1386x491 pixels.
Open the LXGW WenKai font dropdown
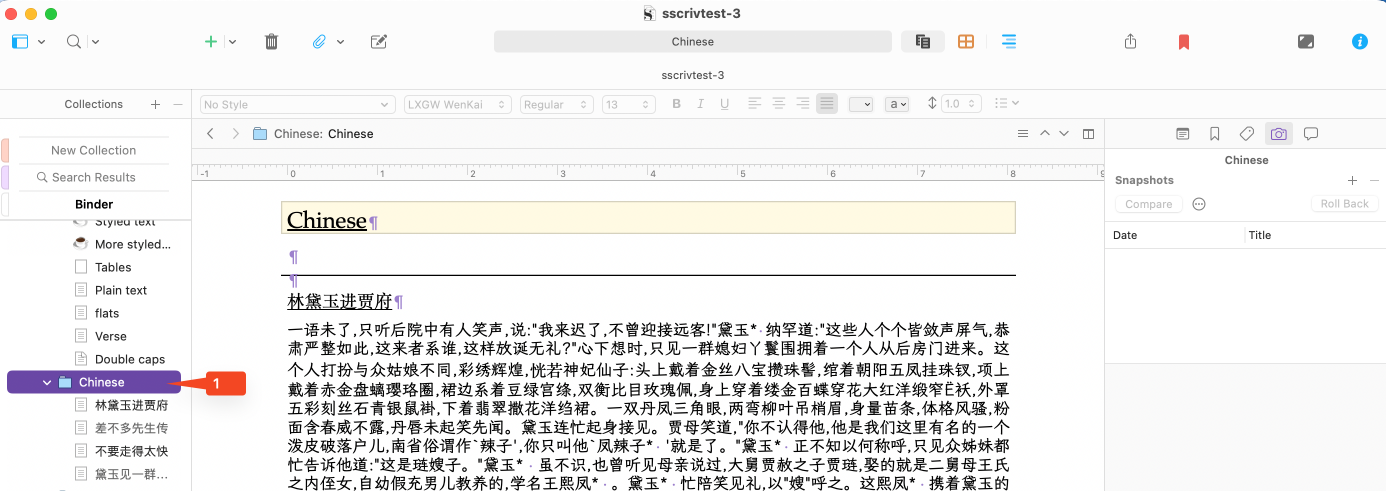[458, 104]
